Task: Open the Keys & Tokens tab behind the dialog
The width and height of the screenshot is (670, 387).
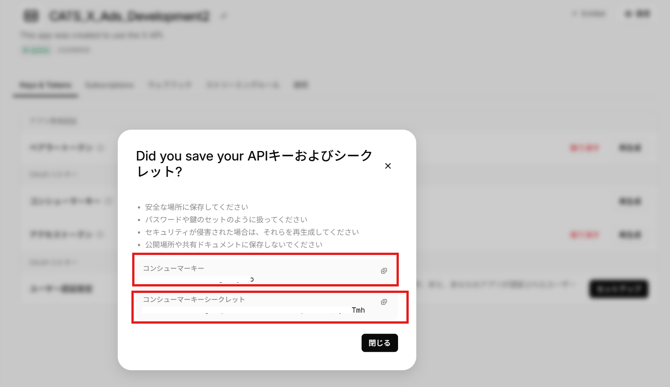Action: [45, 85]
